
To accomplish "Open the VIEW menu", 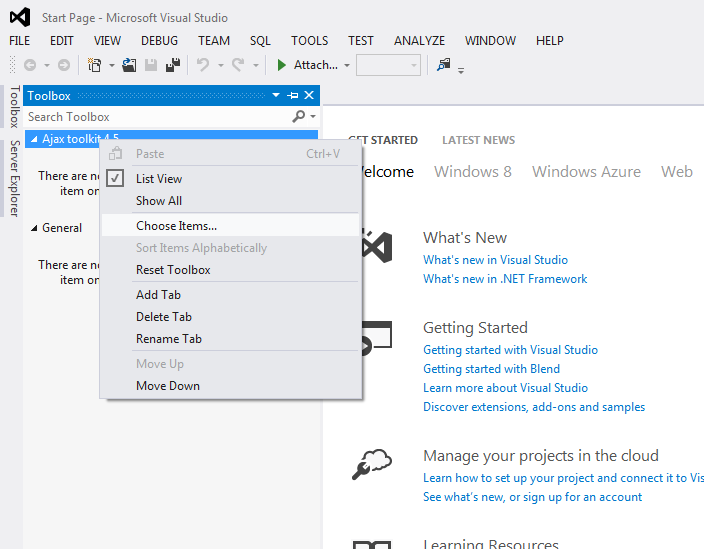I will [x=107, y=41].
